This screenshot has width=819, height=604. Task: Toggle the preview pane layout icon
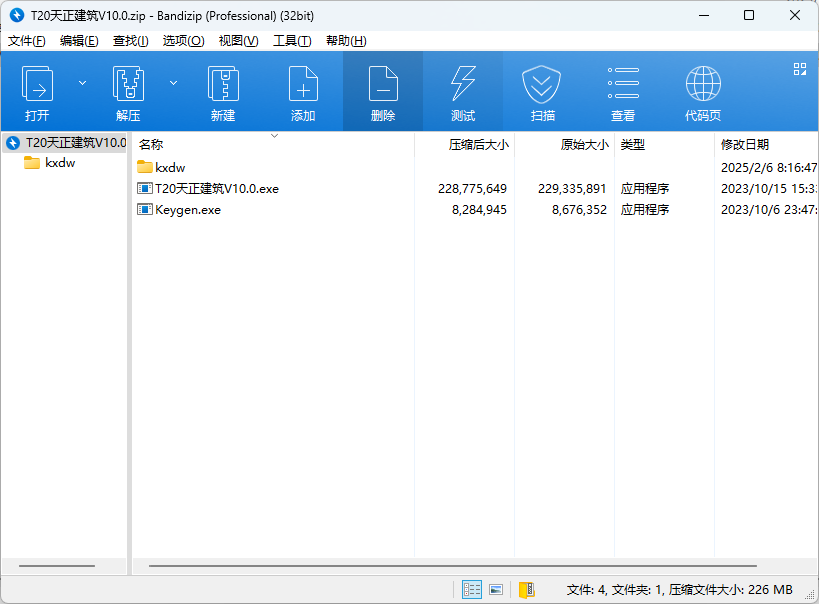tap(799, 69)
